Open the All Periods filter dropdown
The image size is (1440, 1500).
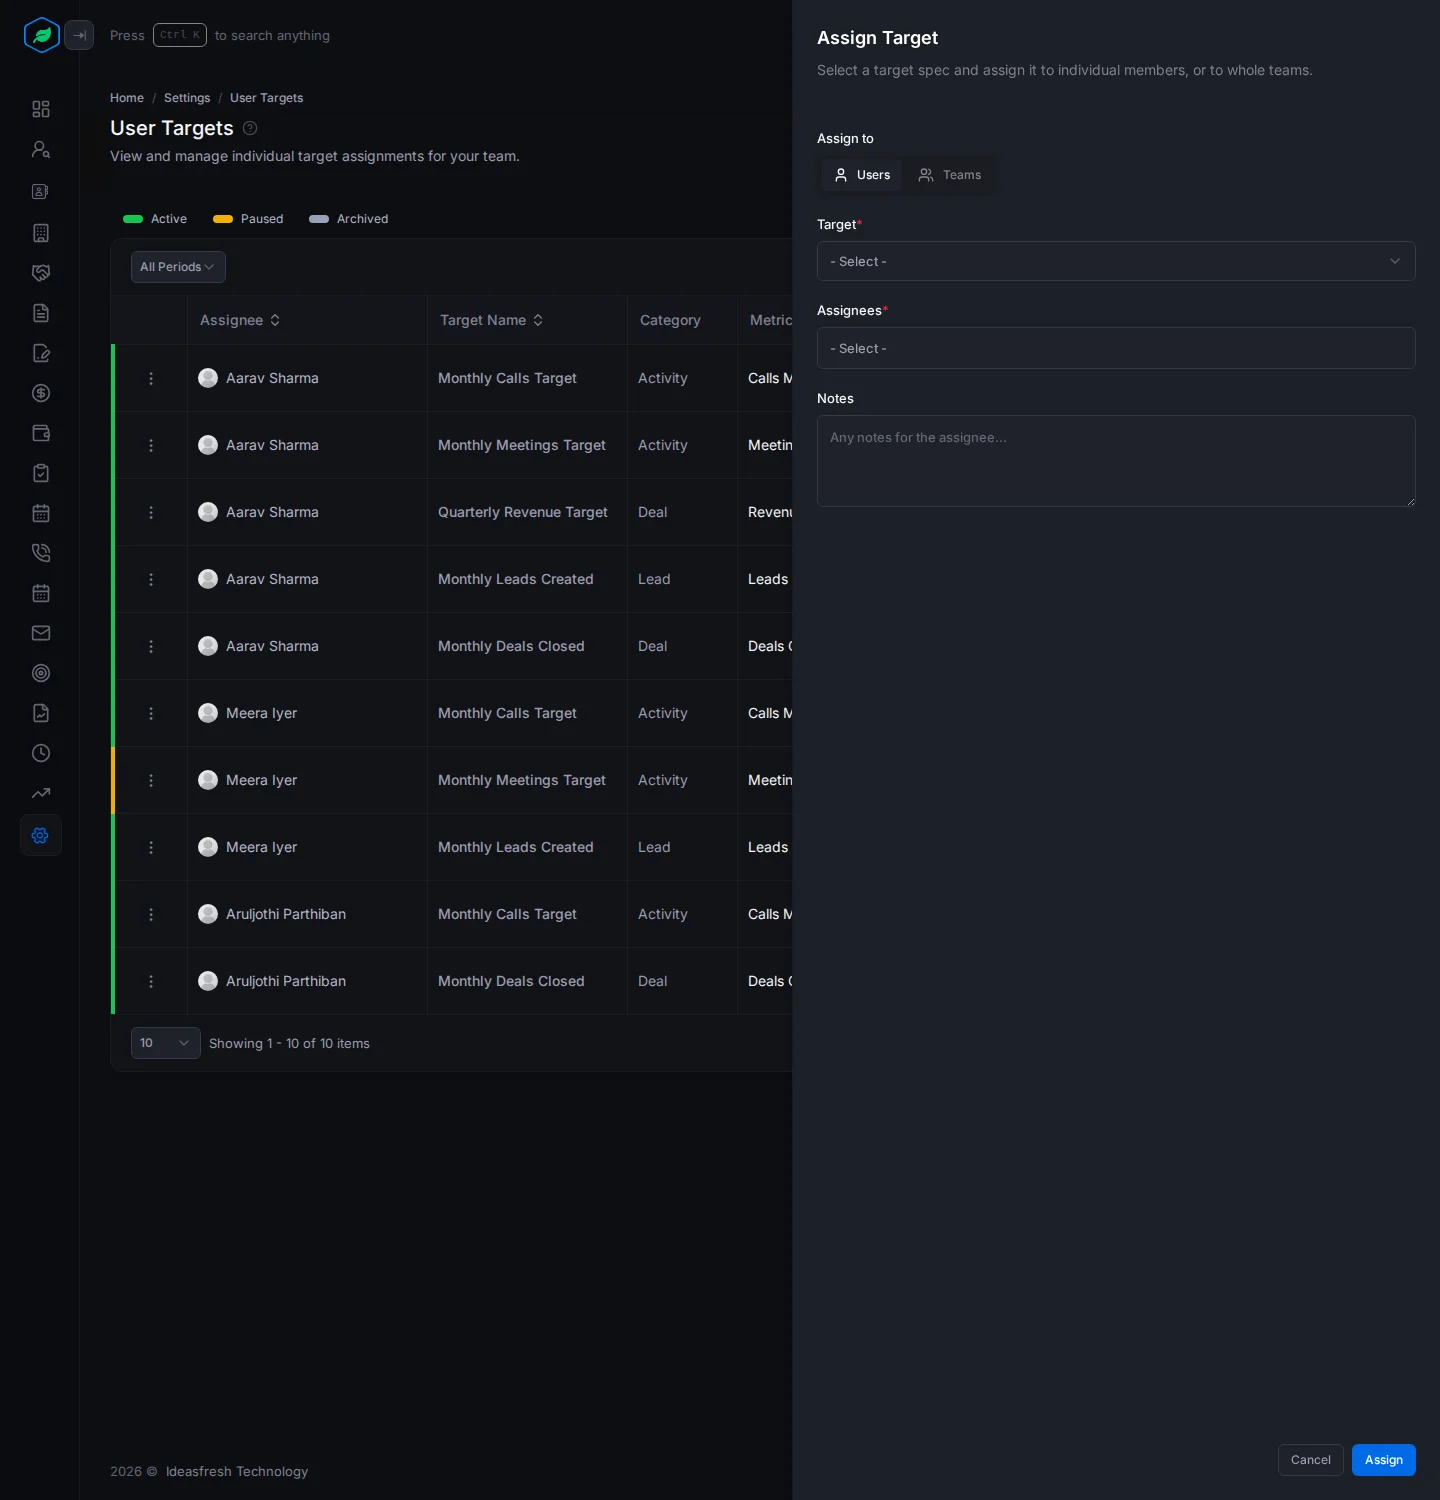pyautogui.click(x=178, y=267)
